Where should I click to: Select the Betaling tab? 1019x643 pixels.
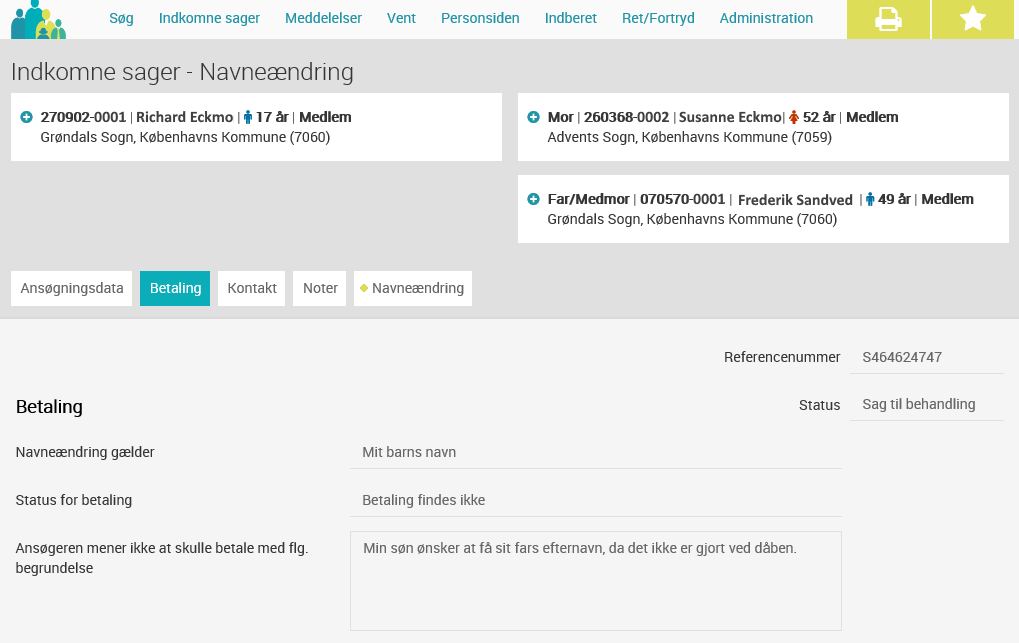(x=175, y=288)
